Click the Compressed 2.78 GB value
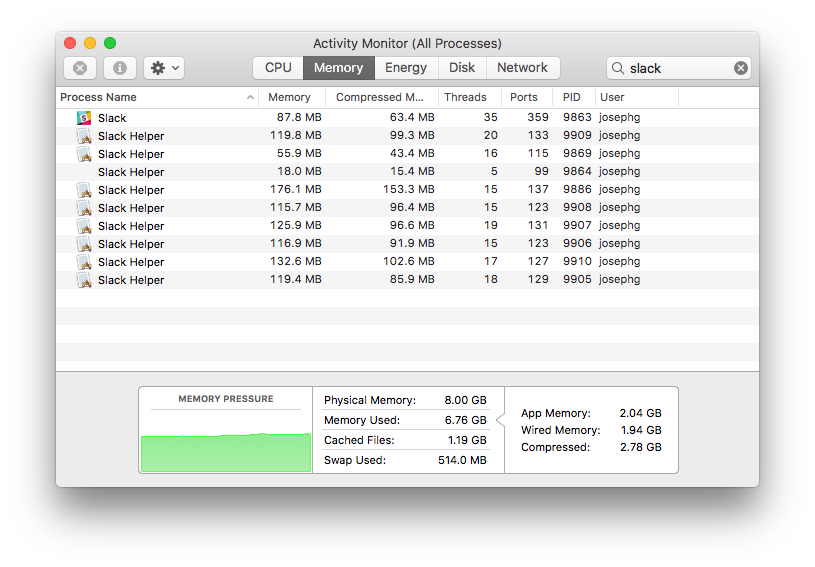Screen dimensions: 815x567 coord(640,447)
